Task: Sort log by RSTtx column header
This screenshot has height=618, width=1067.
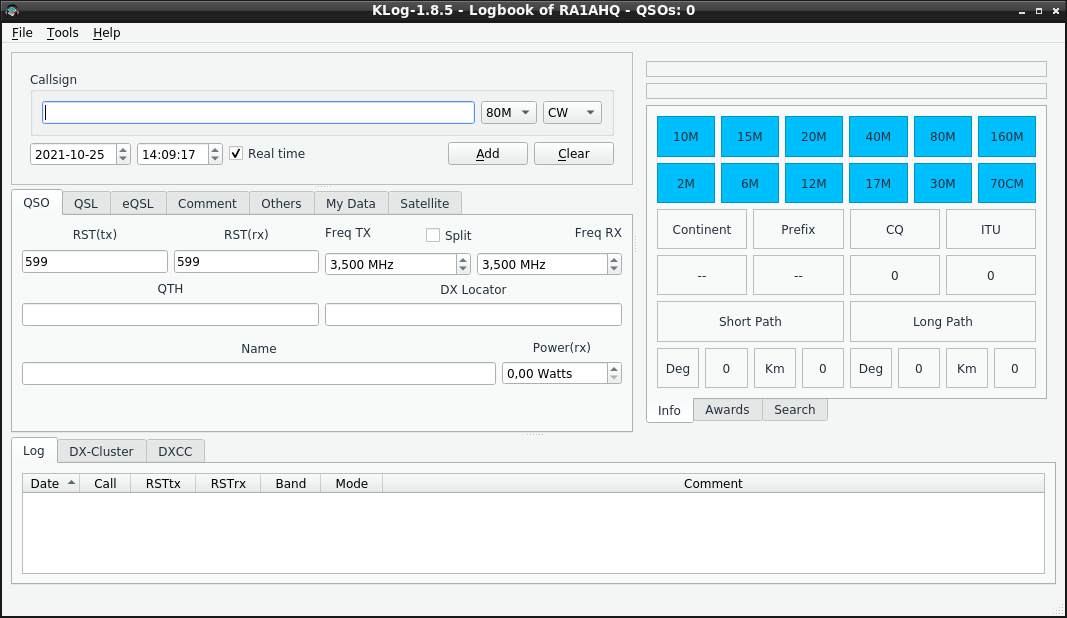Action: [163, 483]
